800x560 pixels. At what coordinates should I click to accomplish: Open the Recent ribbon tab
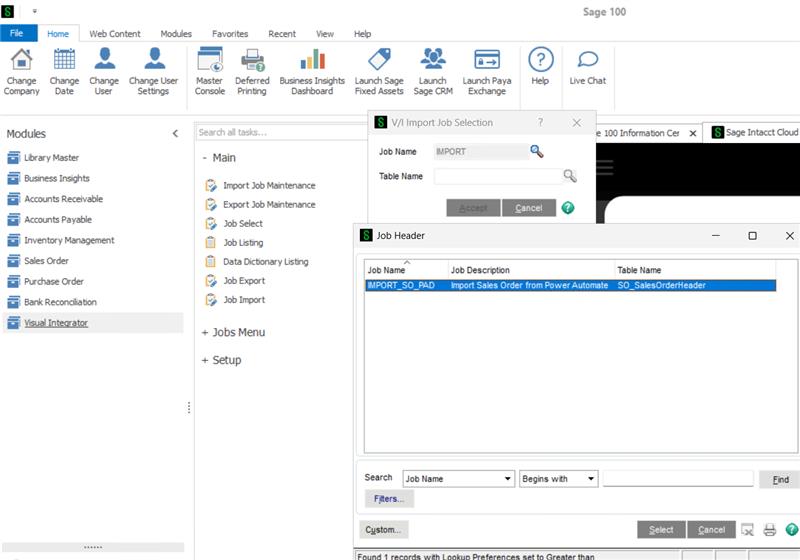click(x=282, y=34)
